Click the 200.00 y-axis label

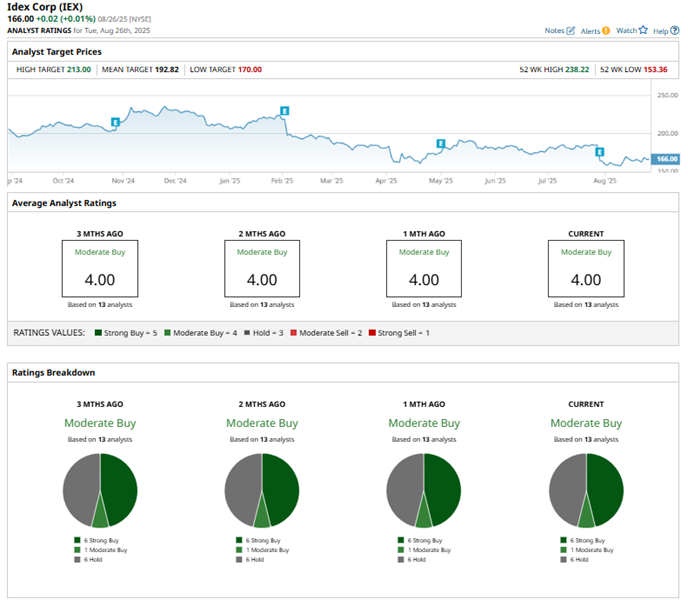point(667,133)
